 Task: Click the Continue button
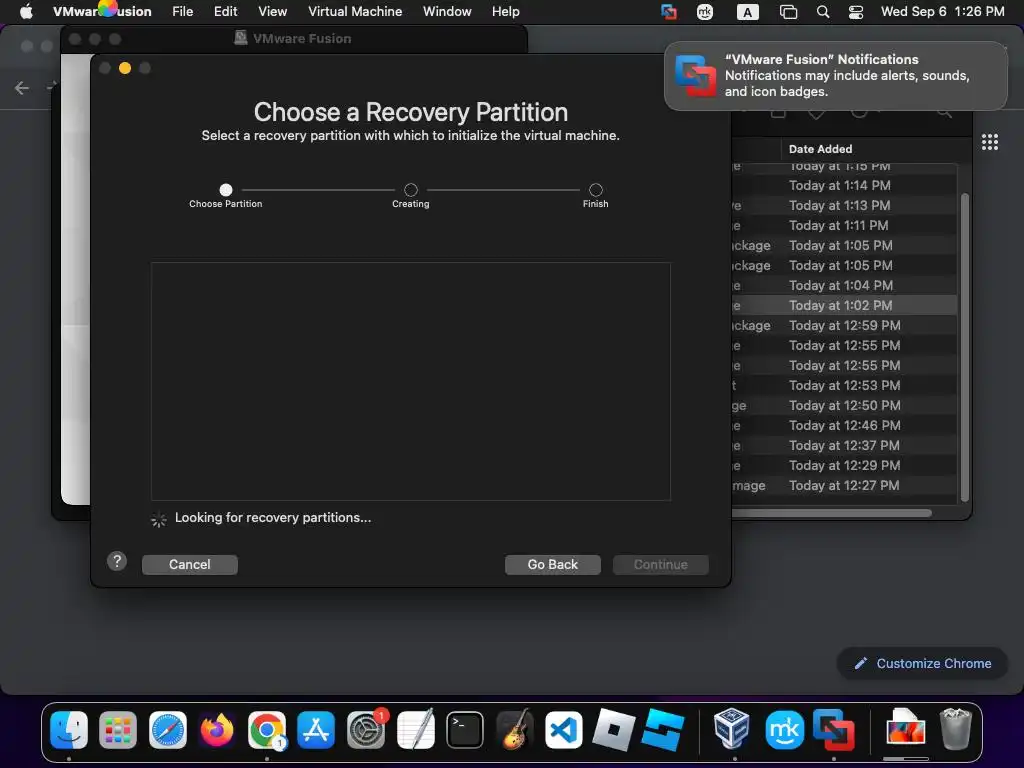660,564
